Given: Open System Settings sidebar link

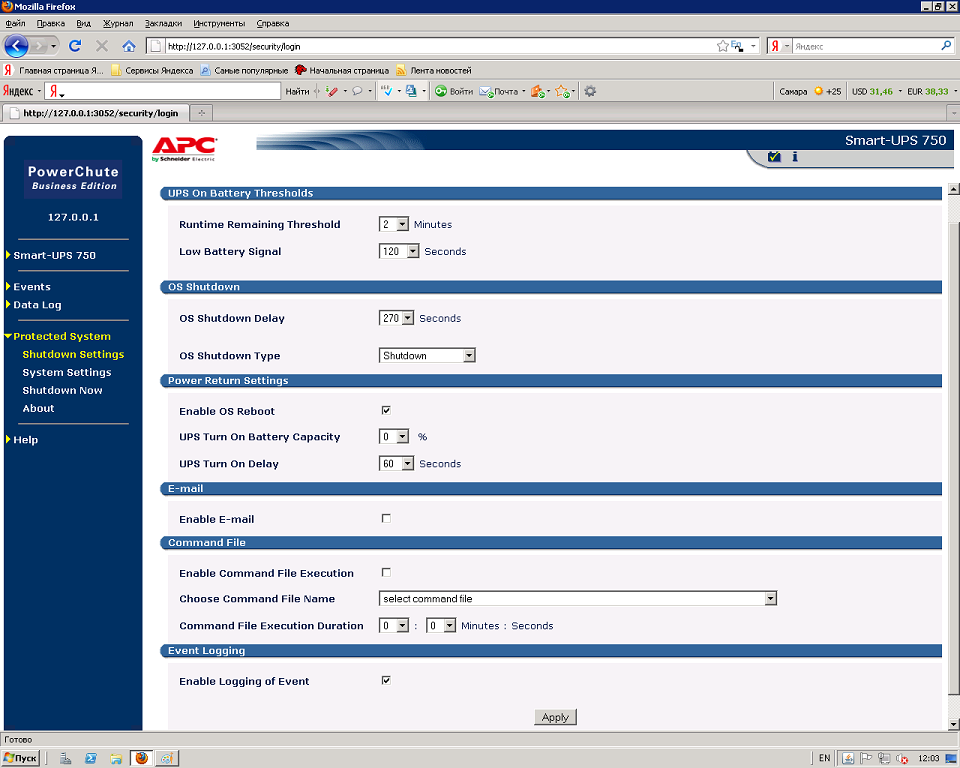Looking at the screenshot, I should (67, 372).
